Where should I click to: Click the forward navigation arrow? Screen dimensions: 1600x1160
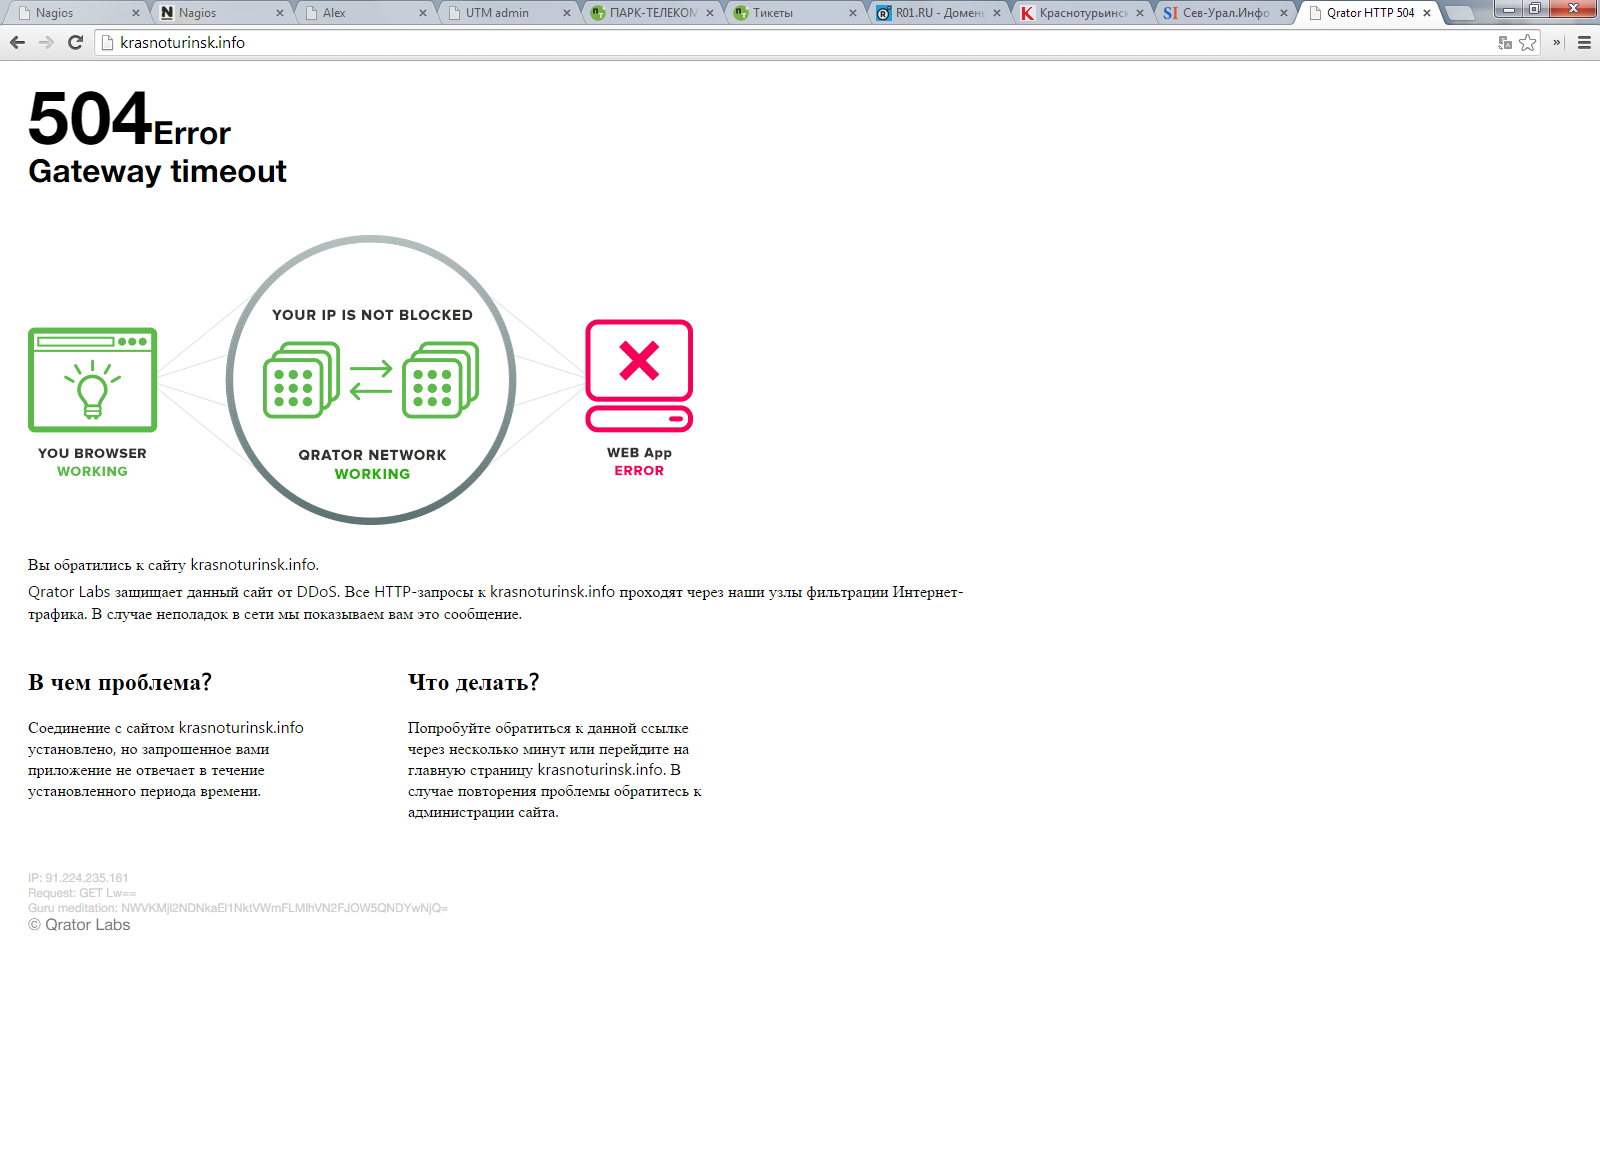pos(46,42)
